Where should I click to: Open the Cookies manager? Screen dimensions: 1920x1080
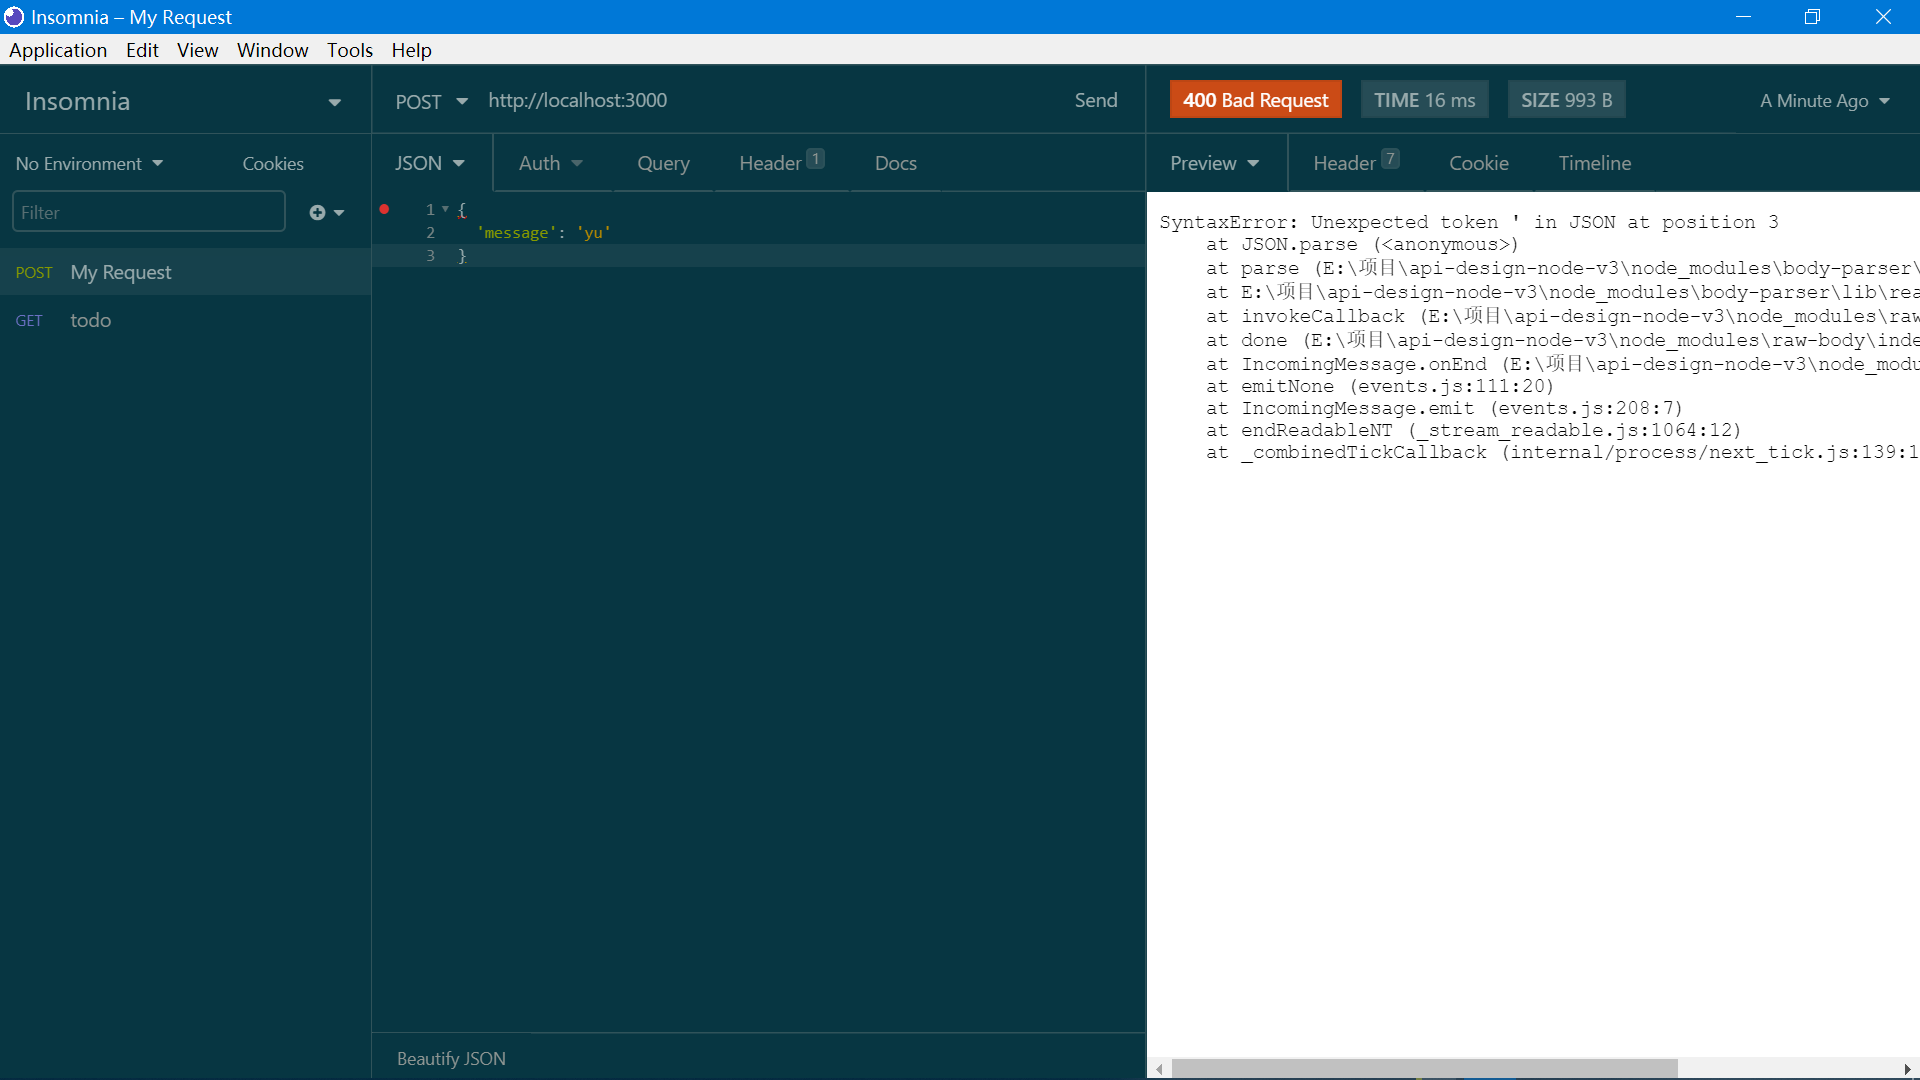click(x=272, y=163)
